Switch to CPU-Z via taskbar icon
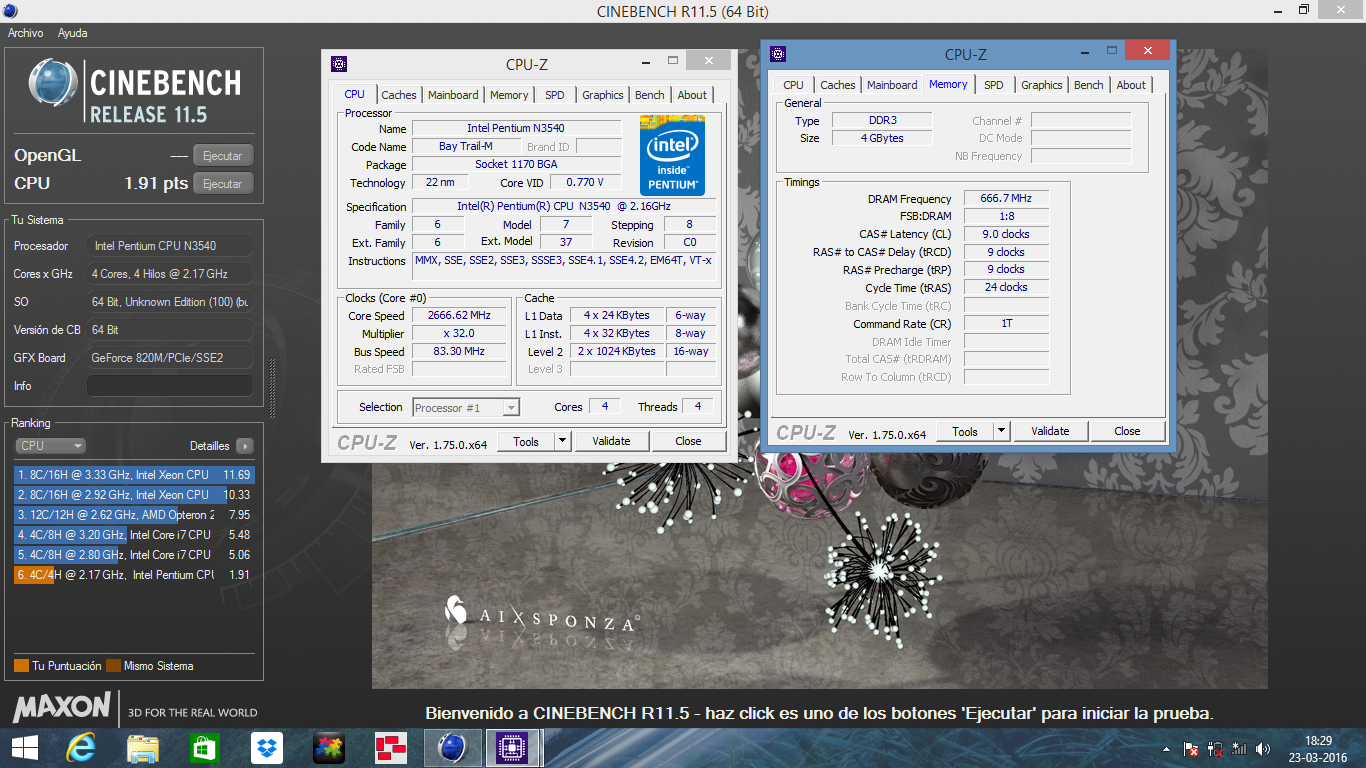Image resolution: width=1366 pixels, height=768 pixels. pos(513,748)
